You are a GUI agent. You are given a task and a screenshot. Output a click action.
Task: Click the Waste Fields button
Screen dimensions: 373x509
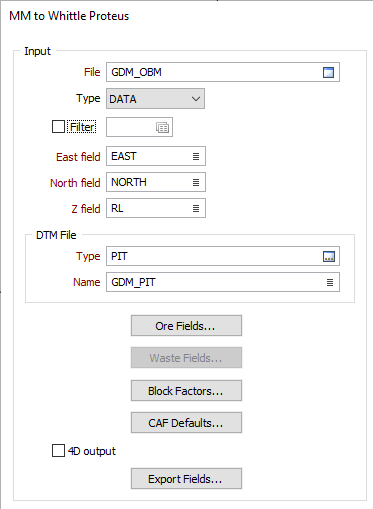(186, 358)
